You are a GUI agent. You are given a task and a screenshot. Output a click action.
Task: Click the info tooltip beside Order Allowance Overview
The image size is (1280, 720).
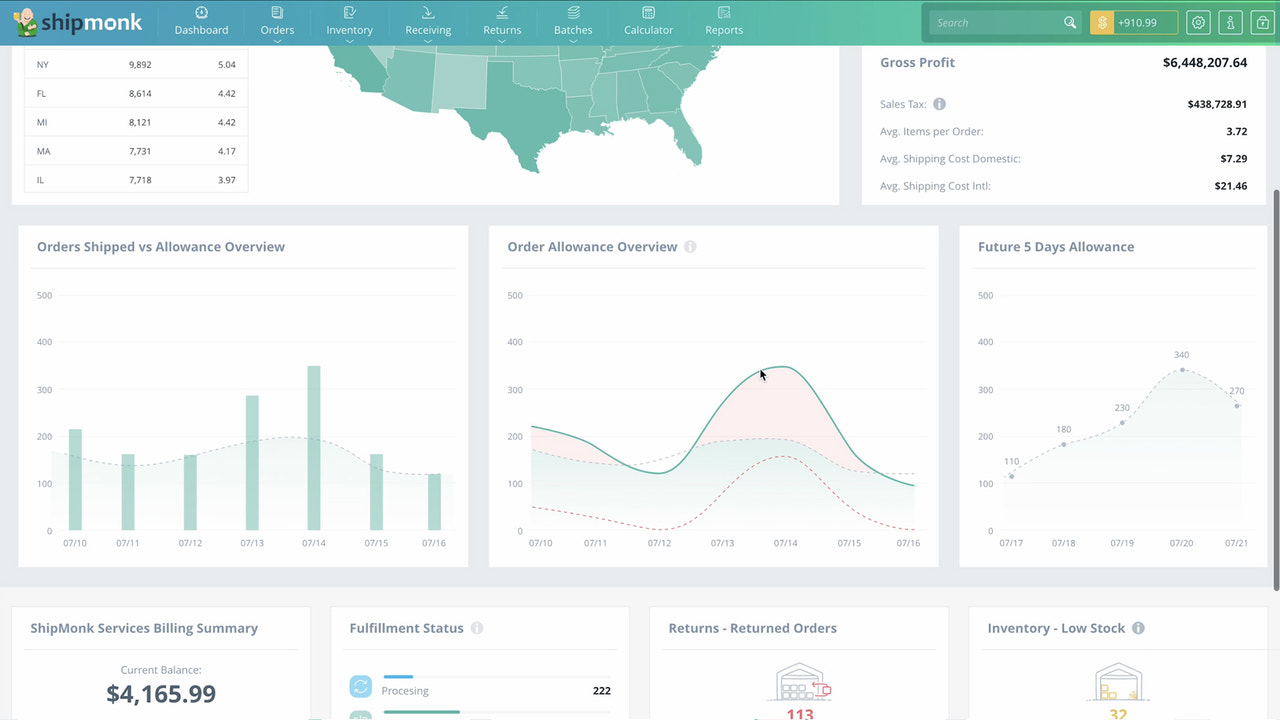[690, 246]
